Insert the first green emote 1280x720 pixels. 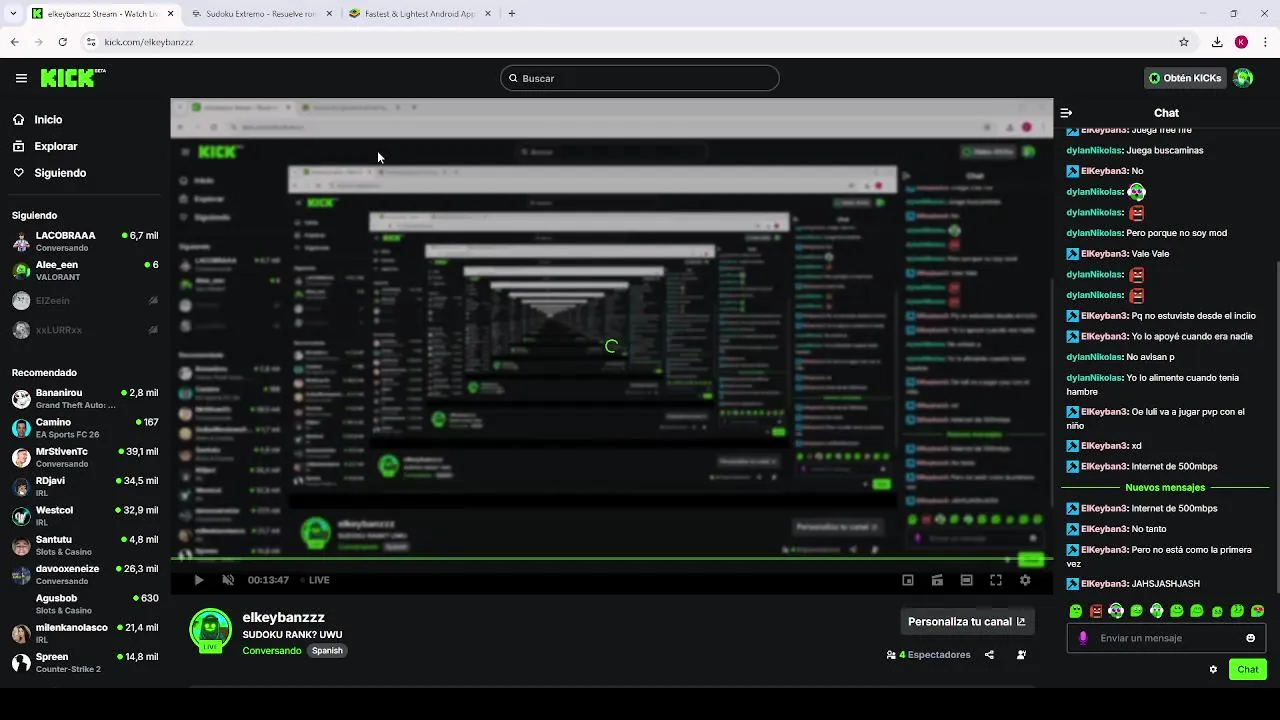[x=1076, y=611]
